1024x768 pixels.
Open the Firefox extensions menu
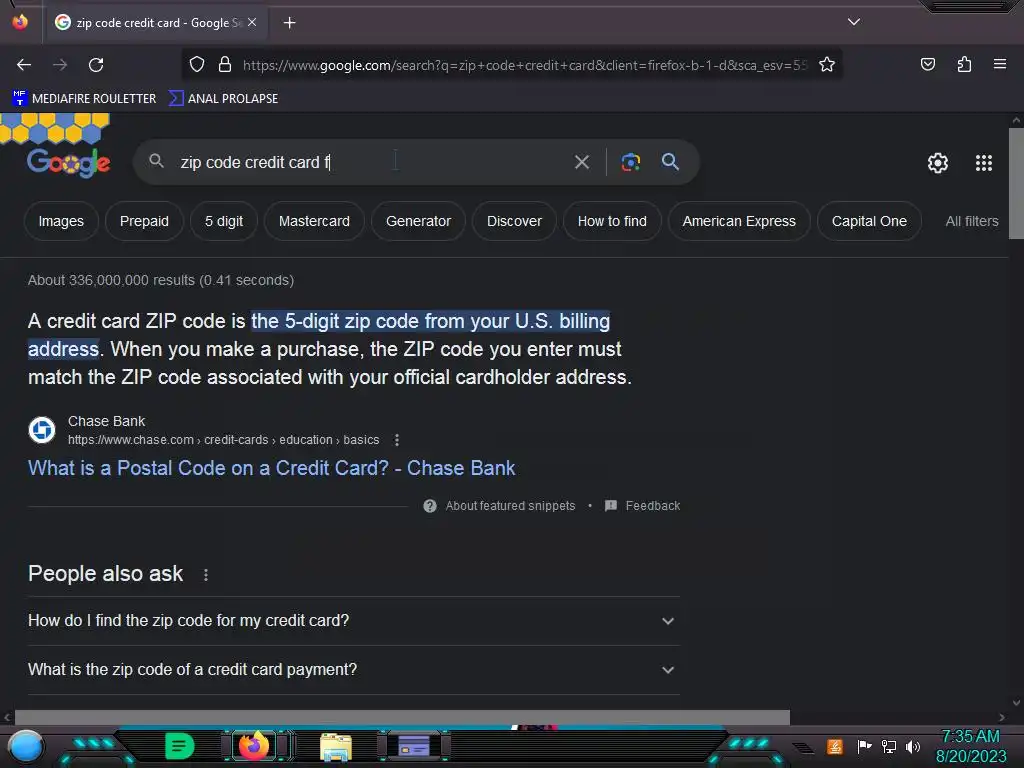click(x=964, y=65)
